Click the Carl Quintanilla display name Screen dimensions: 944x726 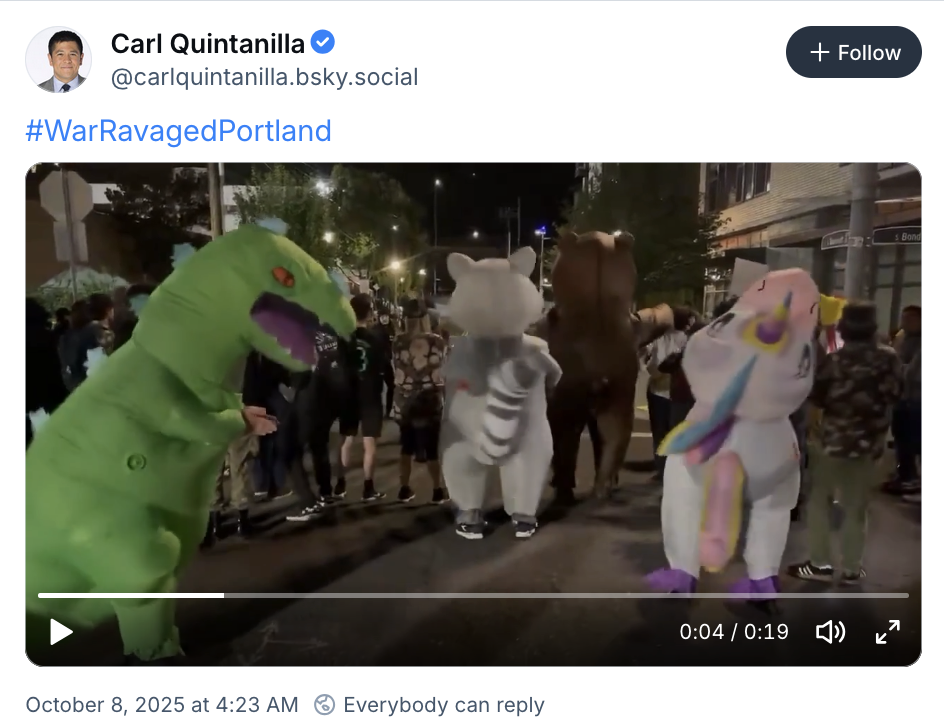click(208, 44)
